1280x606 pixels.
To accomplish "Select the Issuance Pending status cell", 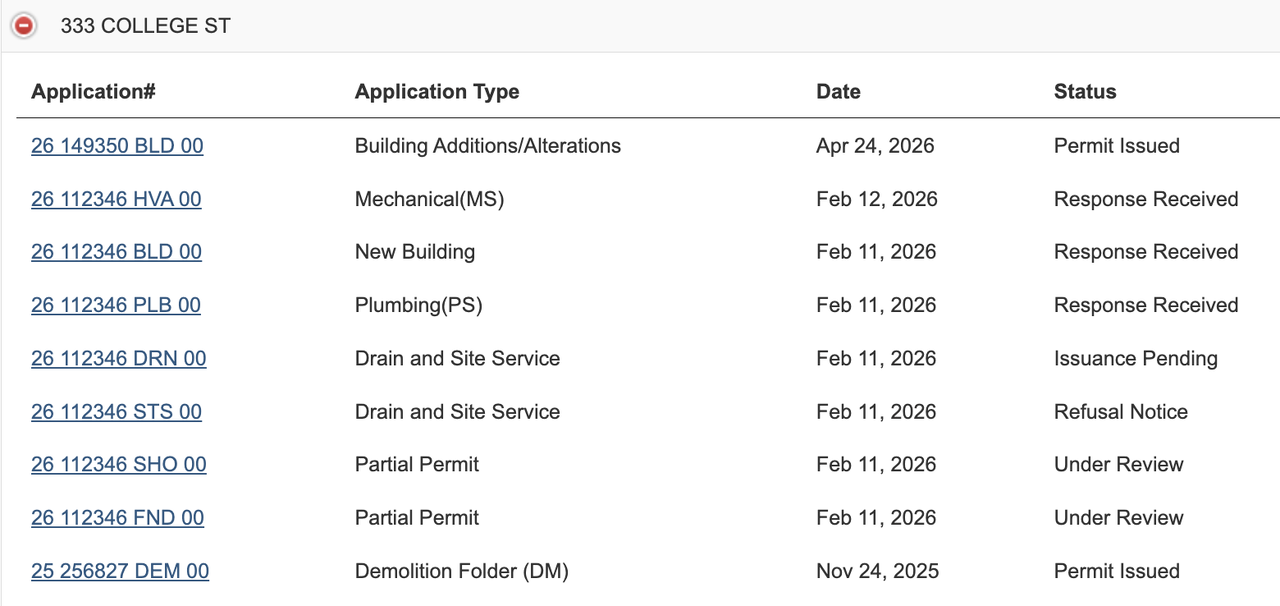I will point(1136,358).
